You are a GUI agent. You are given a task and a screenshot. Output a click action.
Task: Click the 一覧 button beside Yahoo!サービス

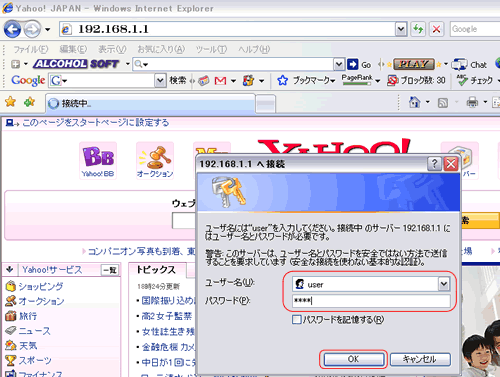(x=110, y=270)
